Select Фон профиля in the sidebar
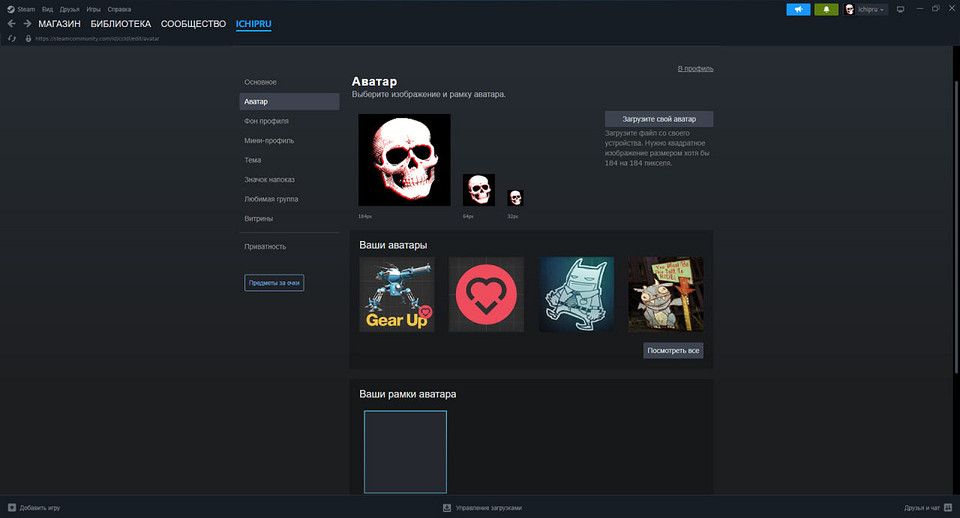Viewport: 960px width, 518px height. tap(266, 121)
